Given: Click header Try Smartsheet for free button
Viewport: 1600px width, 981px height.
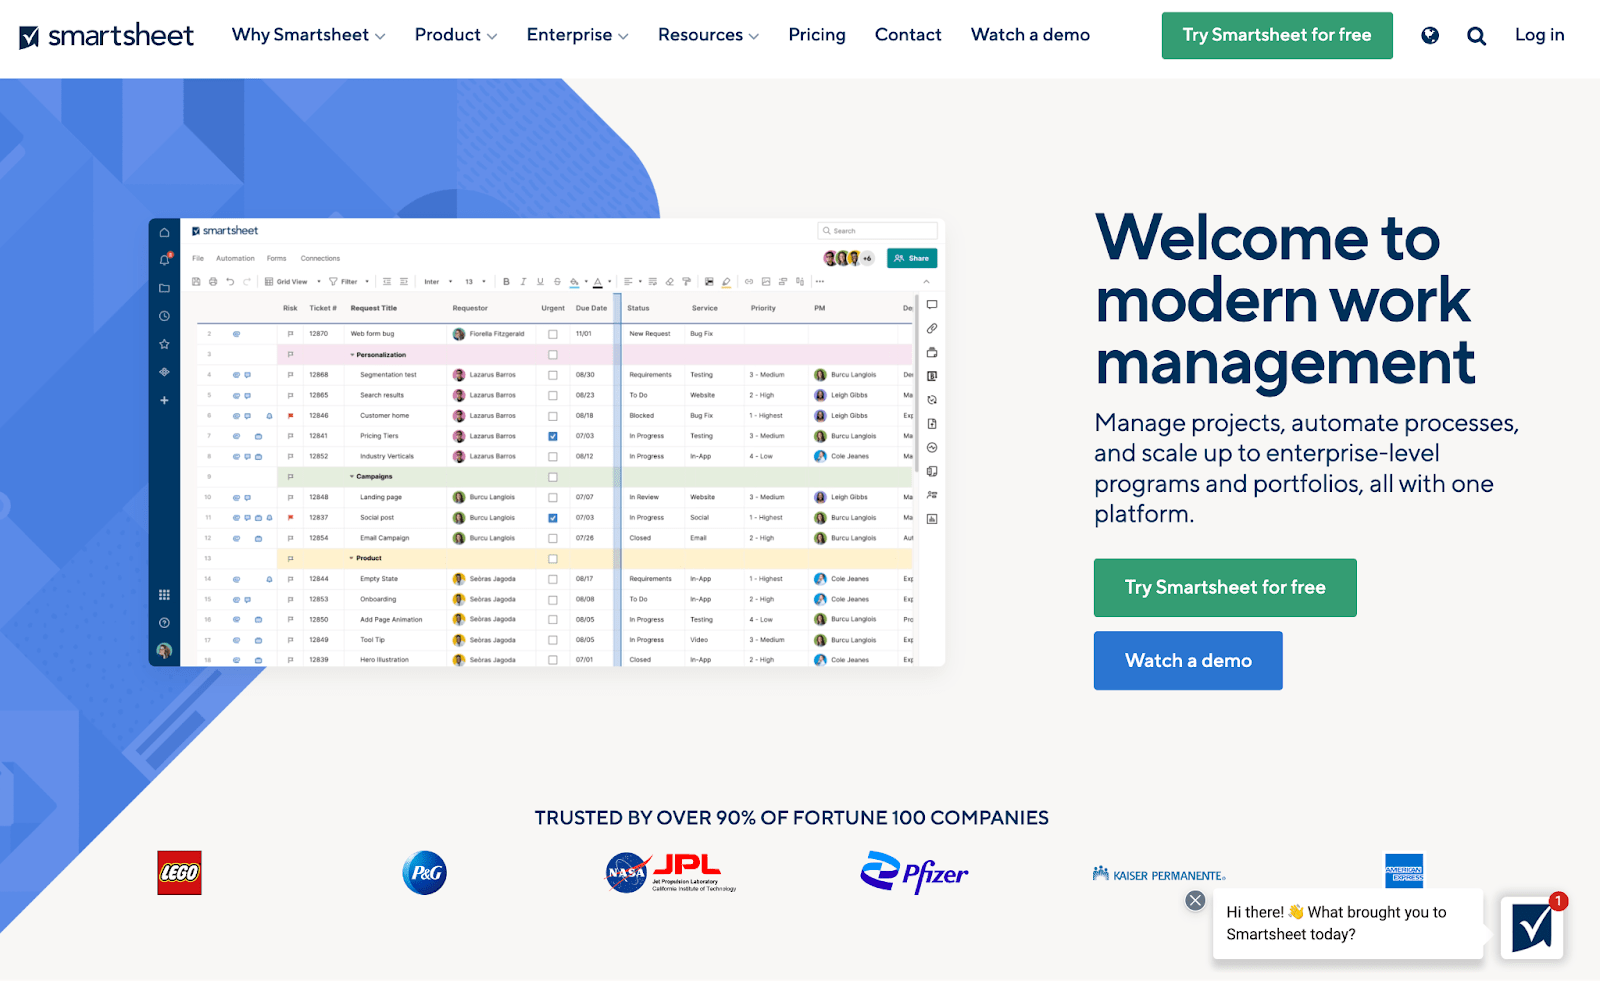Looking at the screenshot, I should [1277, 35].
